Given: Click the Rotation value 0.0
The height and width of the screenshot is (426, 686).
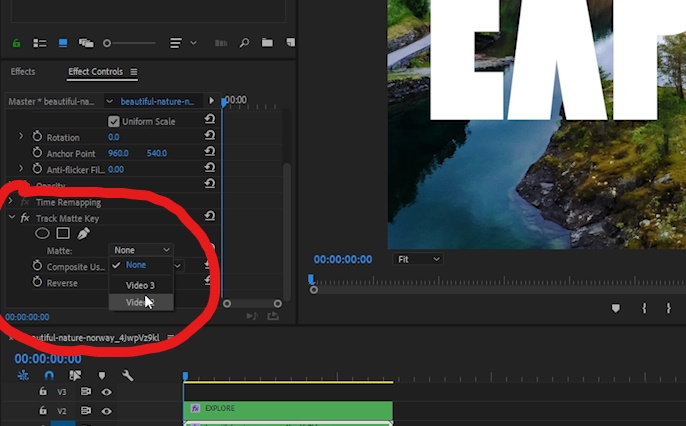Looking at the screenshot, I should tap(113, 137).
